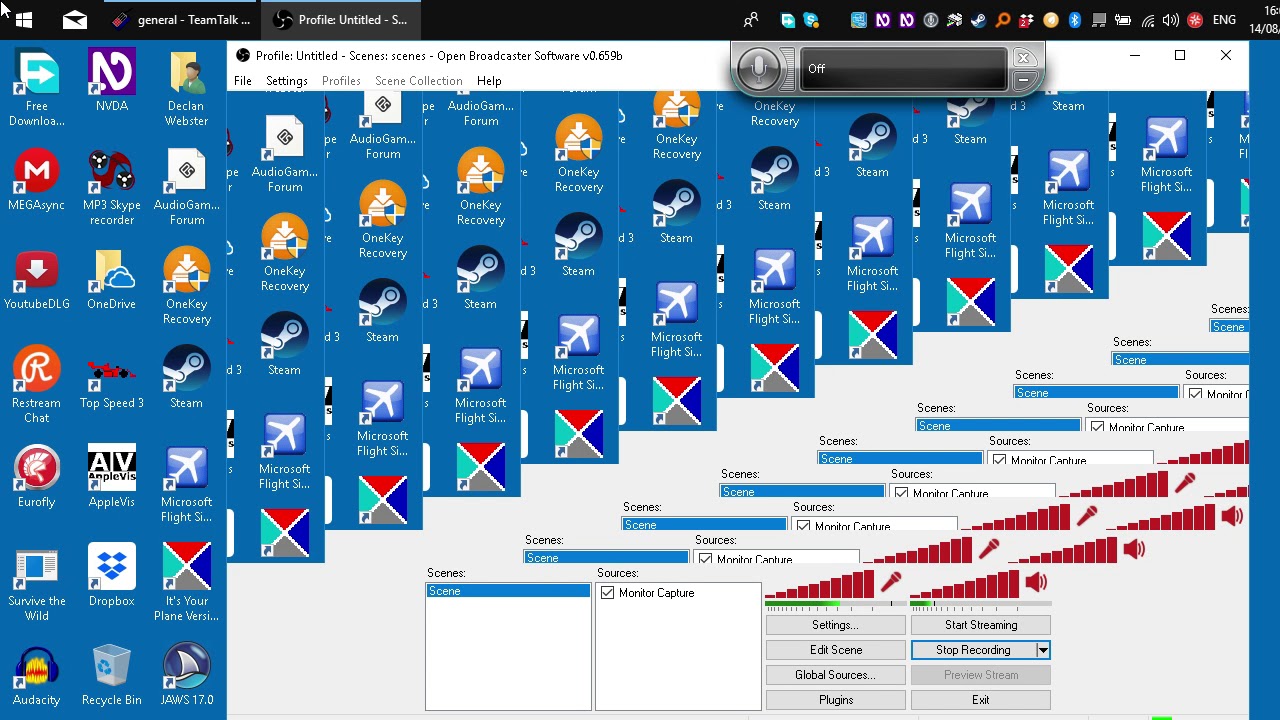The width and height of the screenshot is (1280, 720).
Task: Click the Settings... button
Action: coord(836,625)
